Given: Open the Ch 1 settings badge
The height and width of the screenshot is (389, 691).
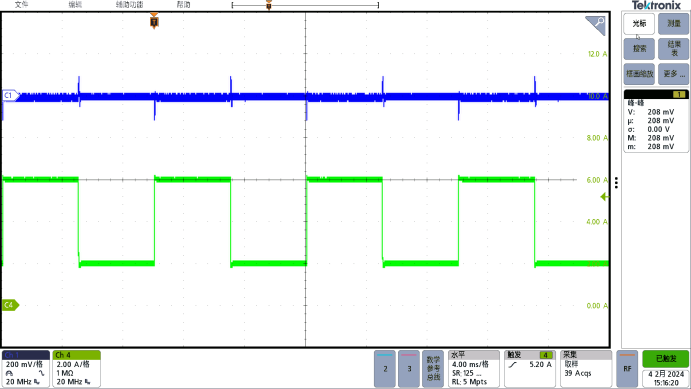Looking at the screenshot, I should pyautogui.click(x=26, y=369).
